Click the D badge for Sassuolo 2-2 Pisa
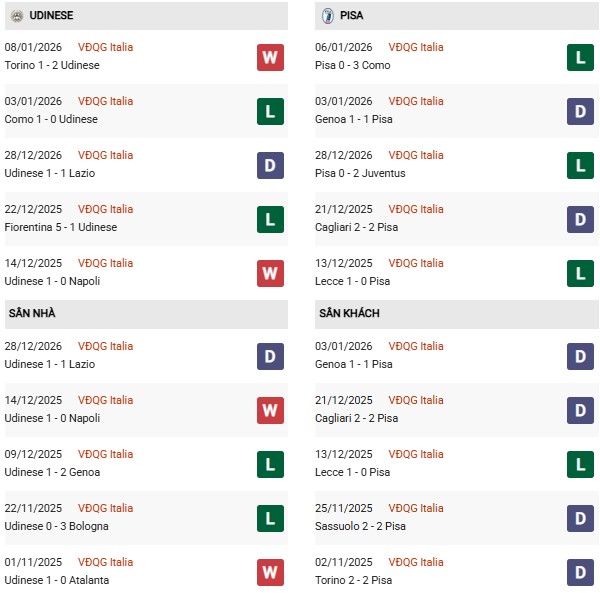This screenshot has height=593, width=600. tap(580, 518)
